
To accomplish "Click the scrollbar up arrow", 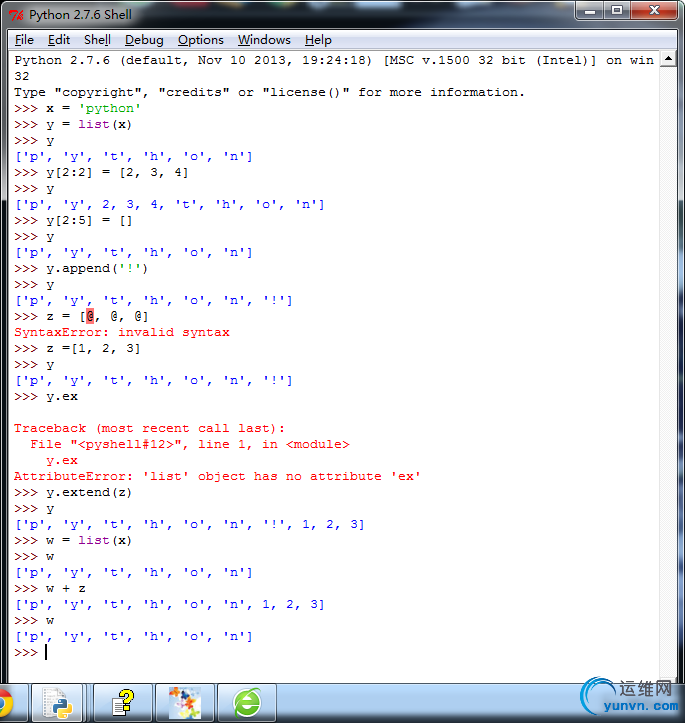I will coord(668,59).
